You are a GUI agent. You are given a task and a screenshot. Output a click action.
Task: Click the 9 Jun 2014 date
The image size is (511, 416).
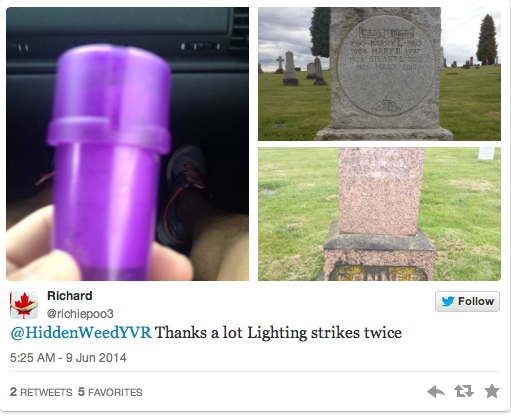pos(96,358)
